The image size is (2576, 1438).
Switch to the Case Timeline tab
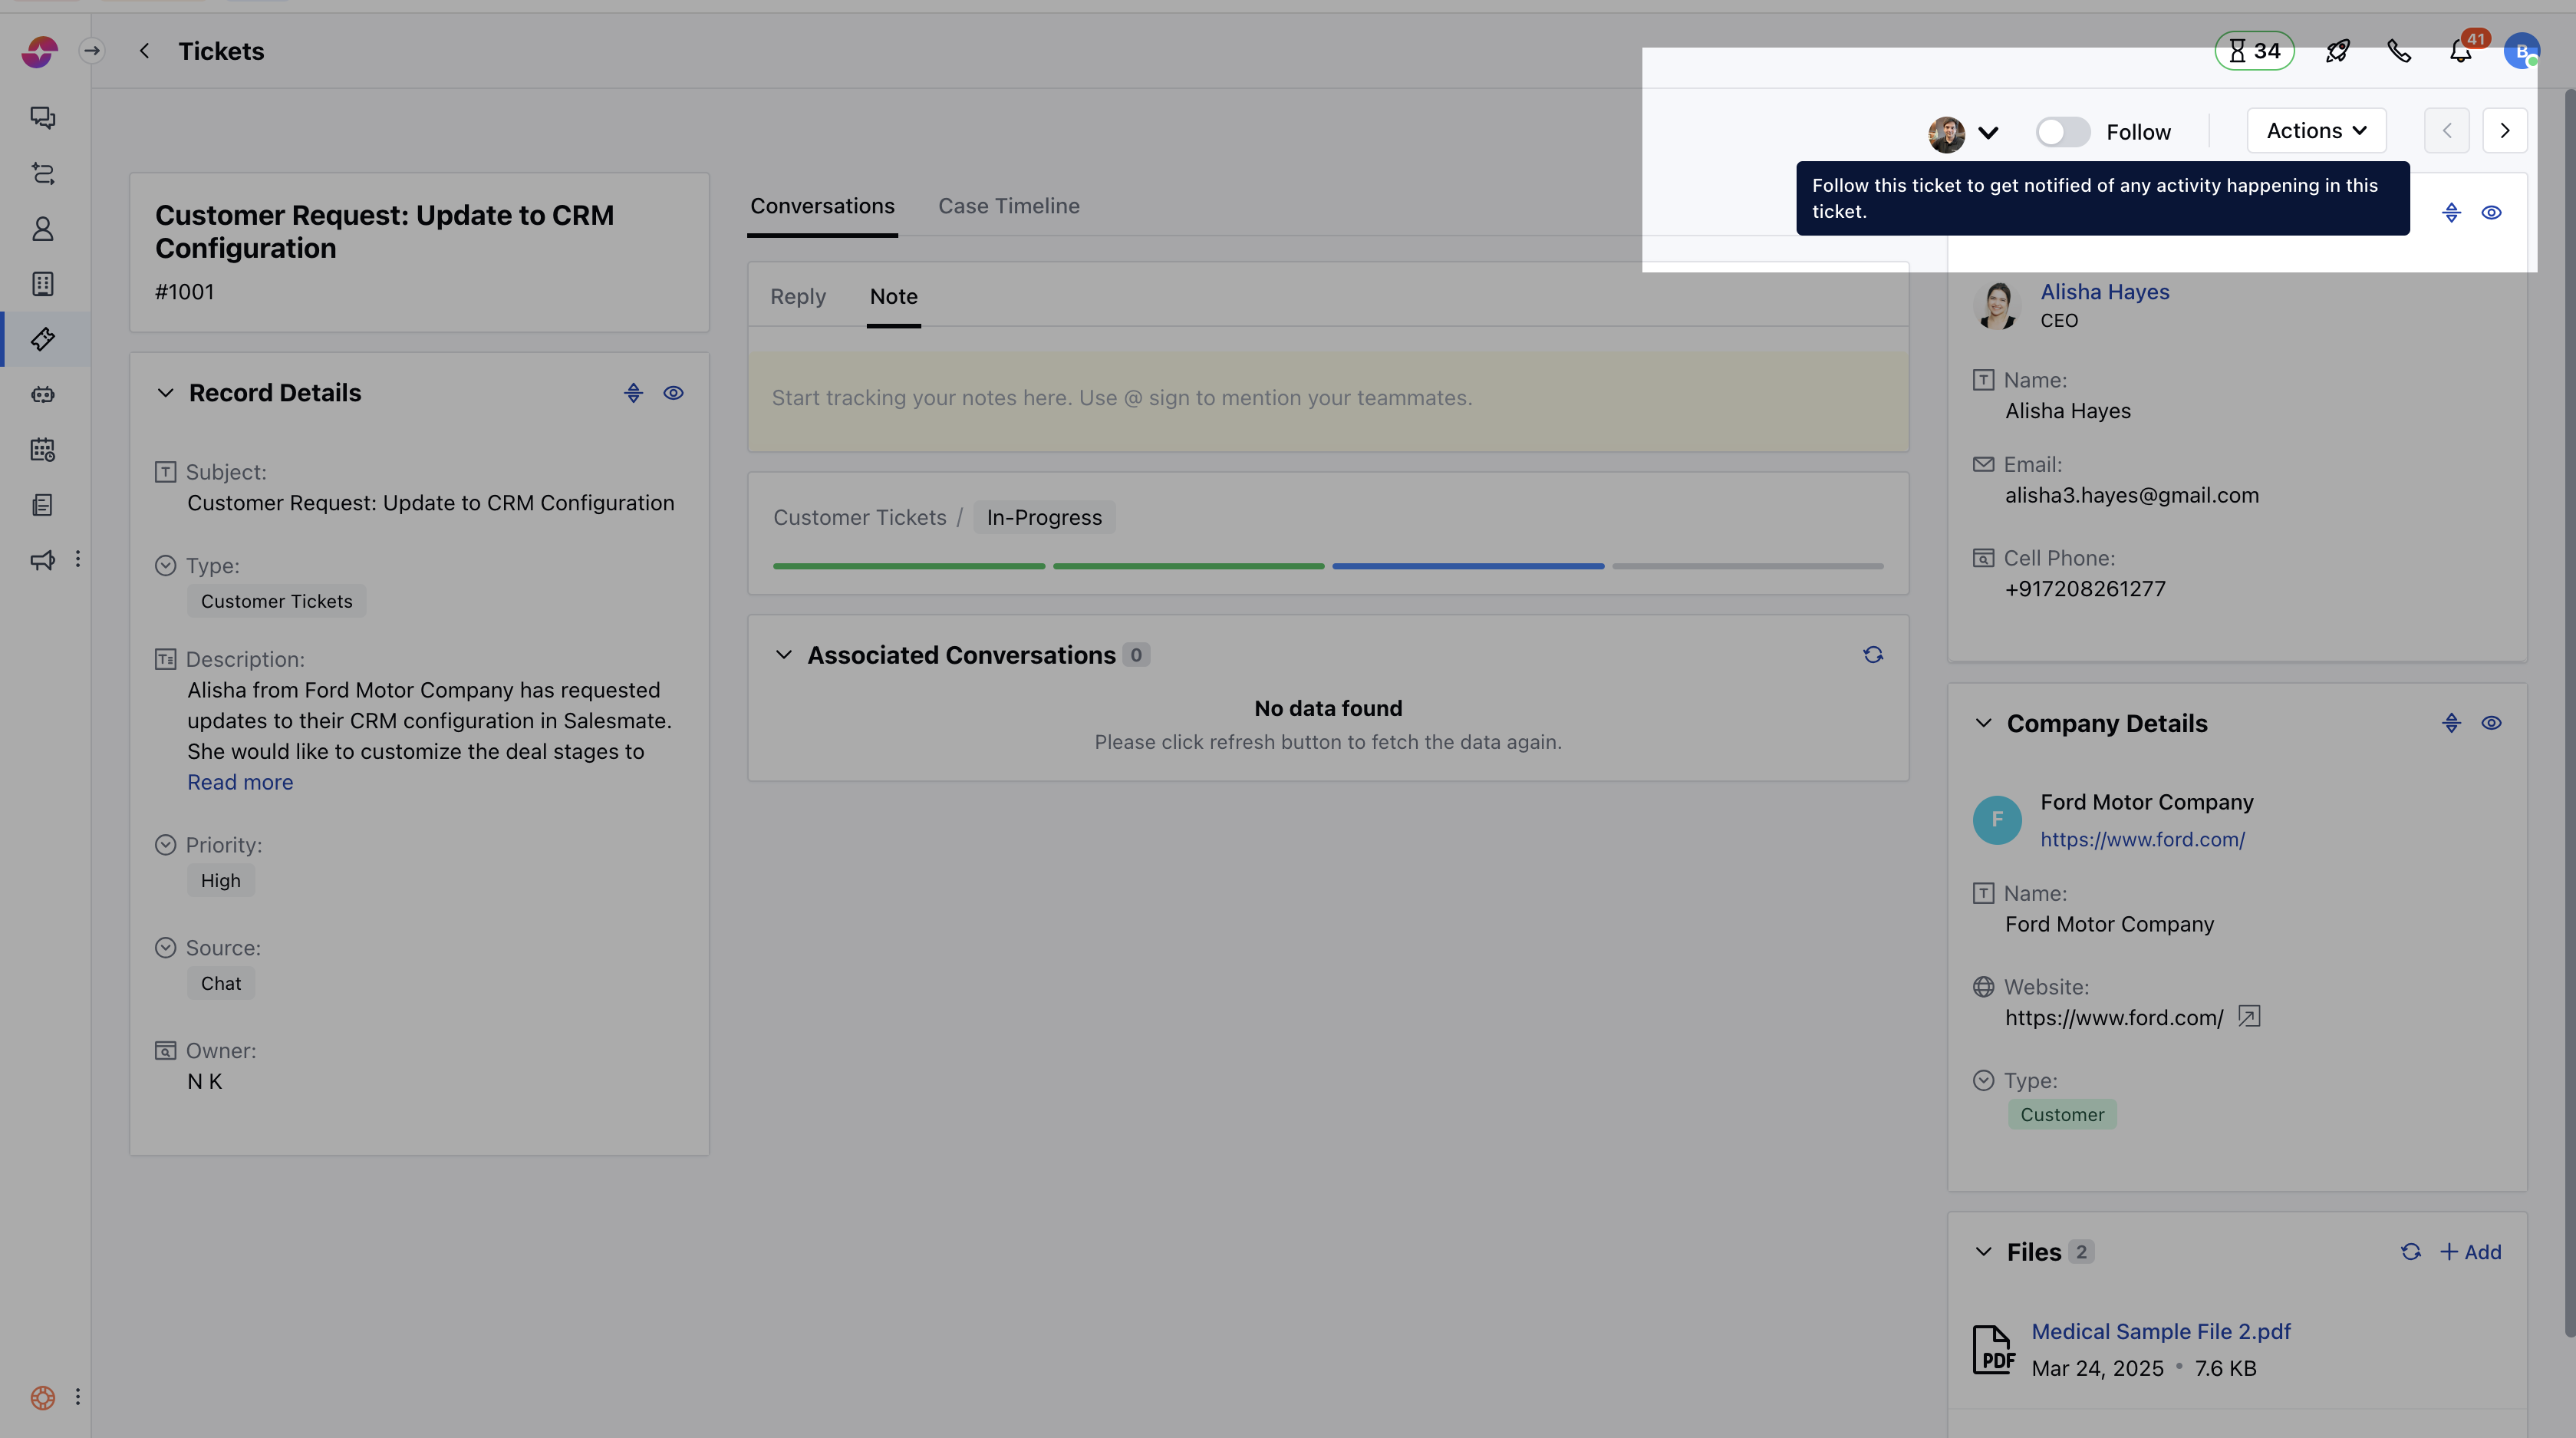1008,206
